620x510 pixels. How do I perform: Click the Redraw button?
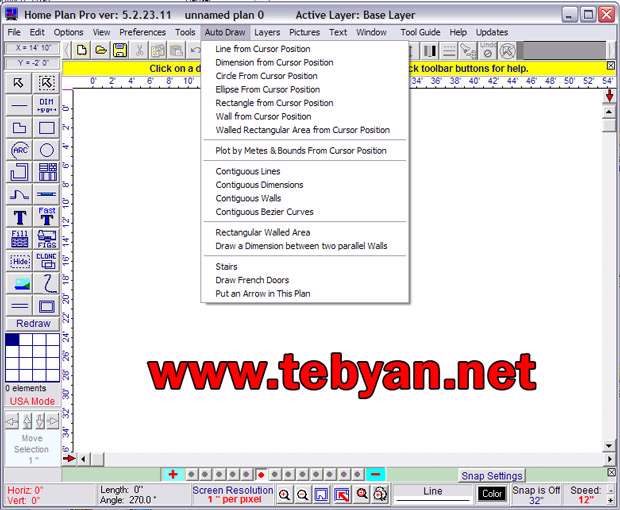click(33, 324)
